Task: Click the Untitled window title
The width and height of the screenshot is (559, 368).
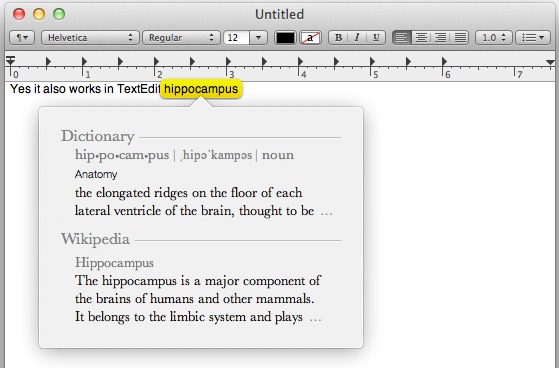Action: click(280, 14)
